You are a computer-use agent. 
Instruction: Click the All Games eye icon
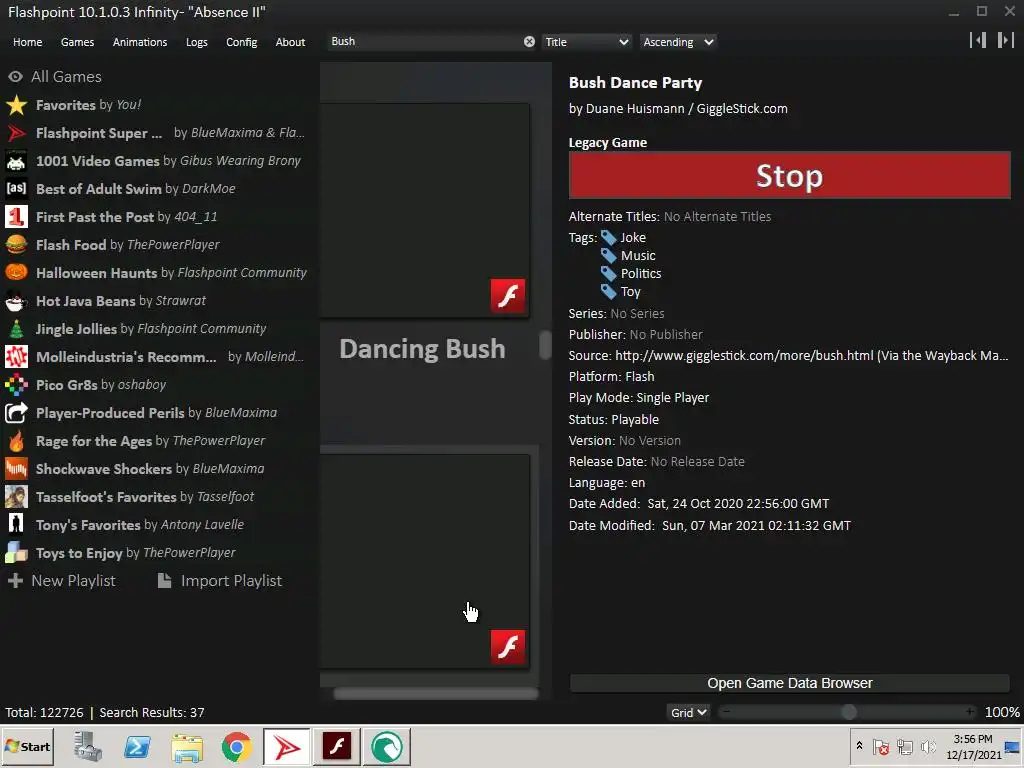coord(16,77)
